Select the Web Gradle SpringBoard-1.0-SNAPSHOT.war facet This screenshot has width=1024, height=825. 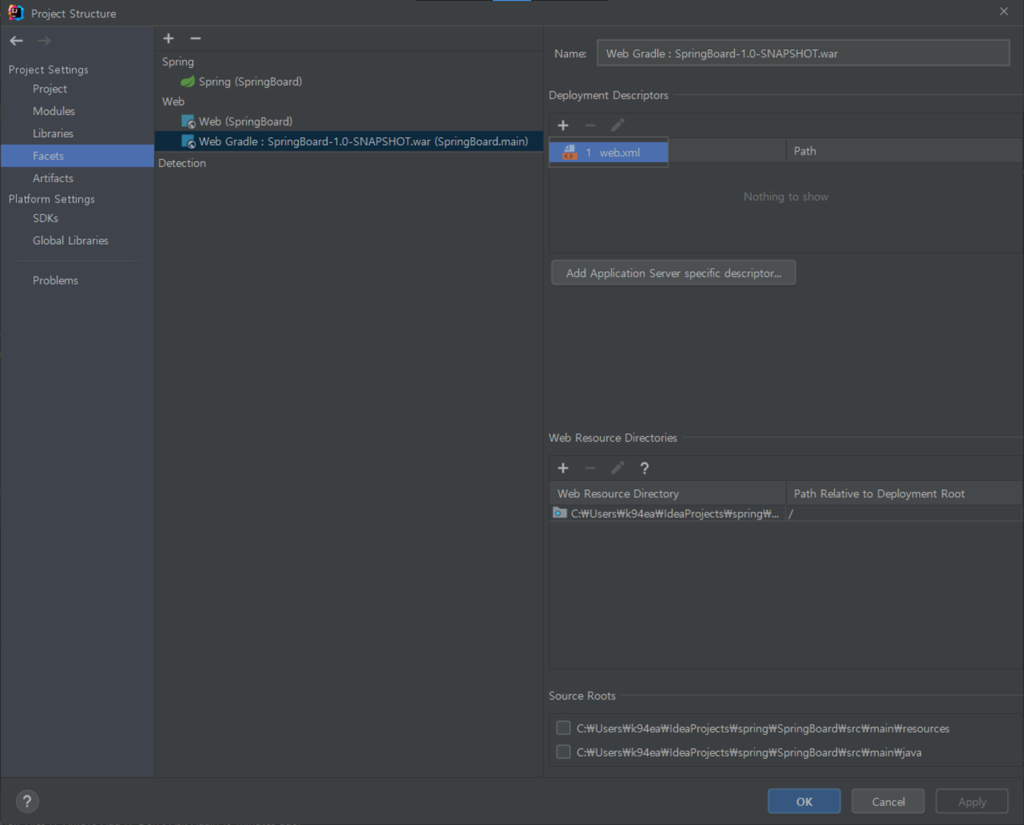tap(362, 142)
